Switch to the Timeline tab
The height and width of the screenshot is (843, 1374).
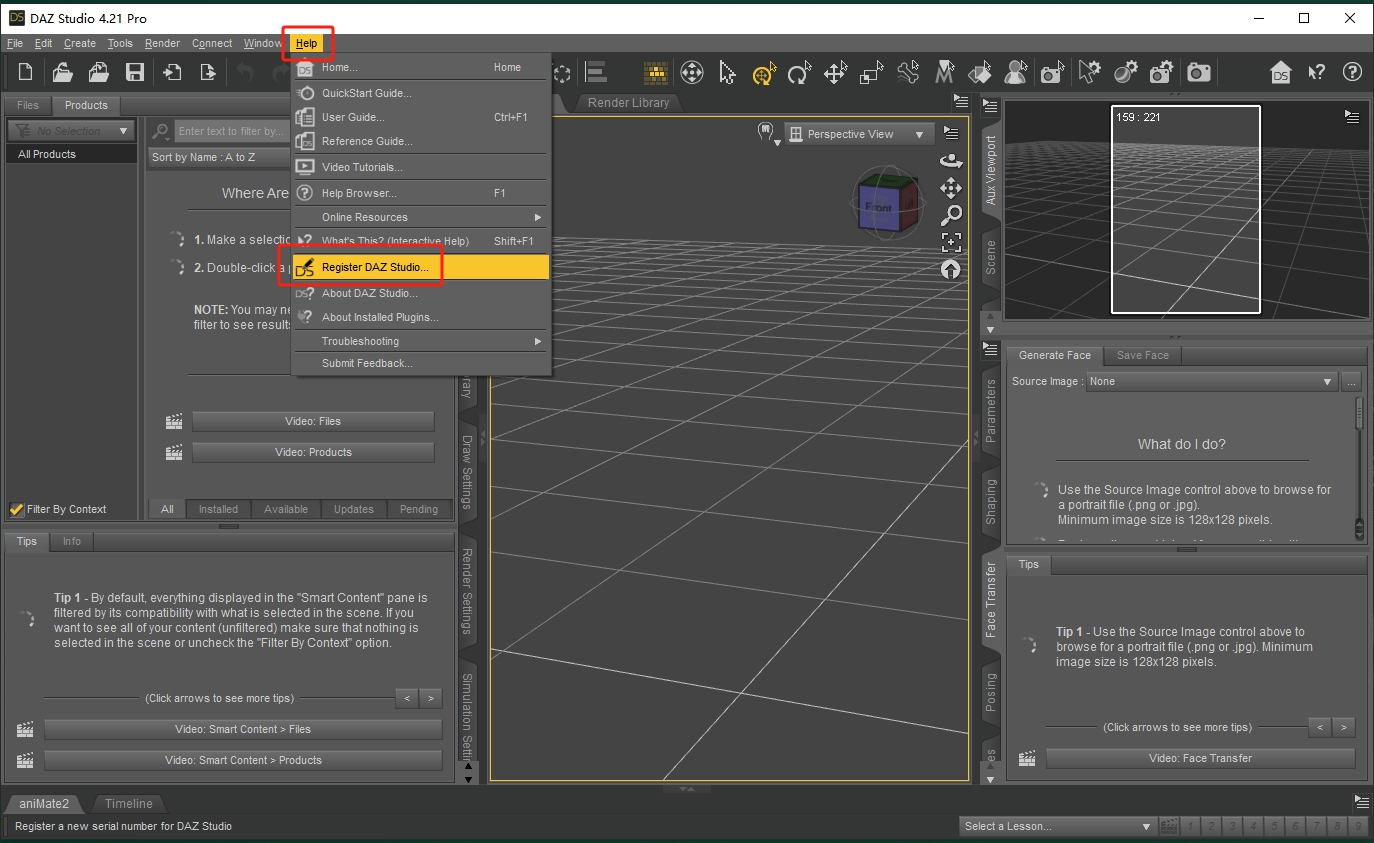pyautogui.click(x=129, y=803)
